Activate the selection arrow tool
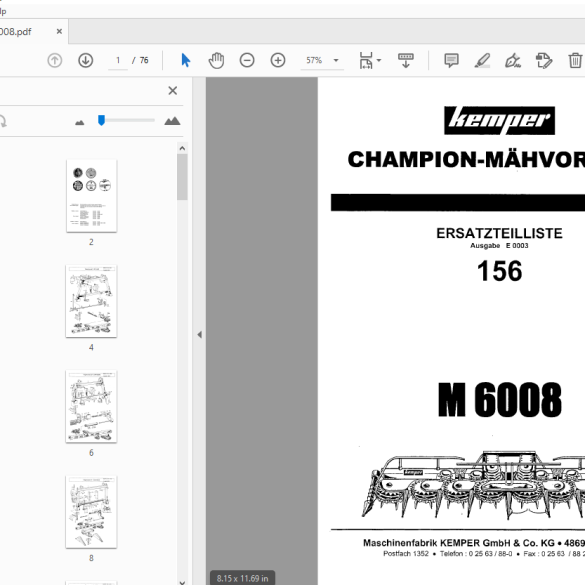Image resolution: width=585 pixels, height=585 pixels. point(185,60)
